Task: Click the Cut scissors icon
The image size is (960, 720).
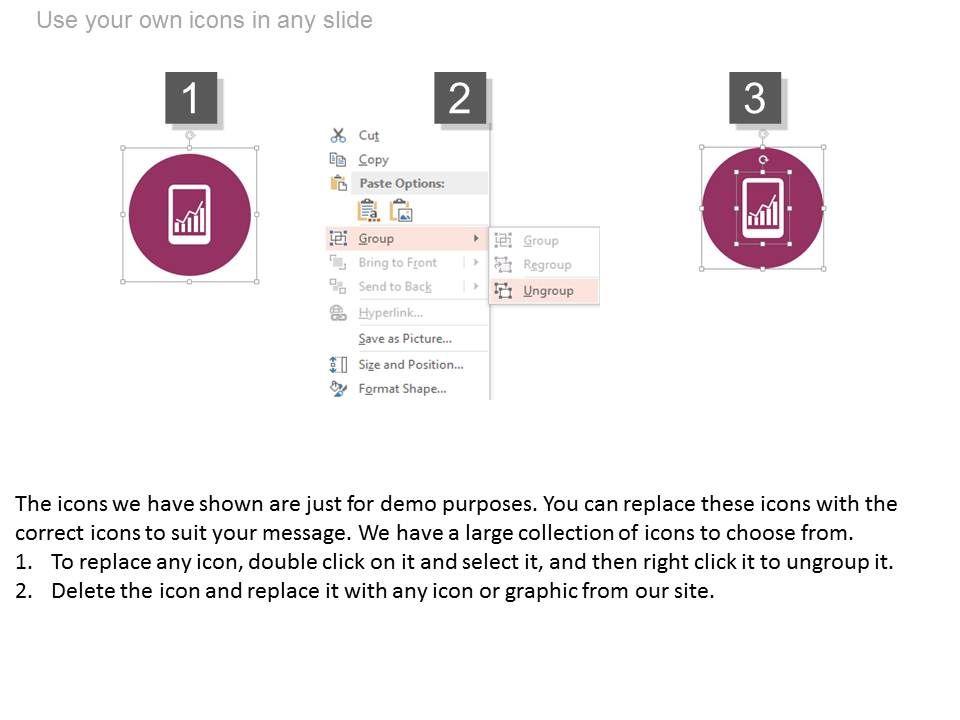Action: [x=338, y=135]
